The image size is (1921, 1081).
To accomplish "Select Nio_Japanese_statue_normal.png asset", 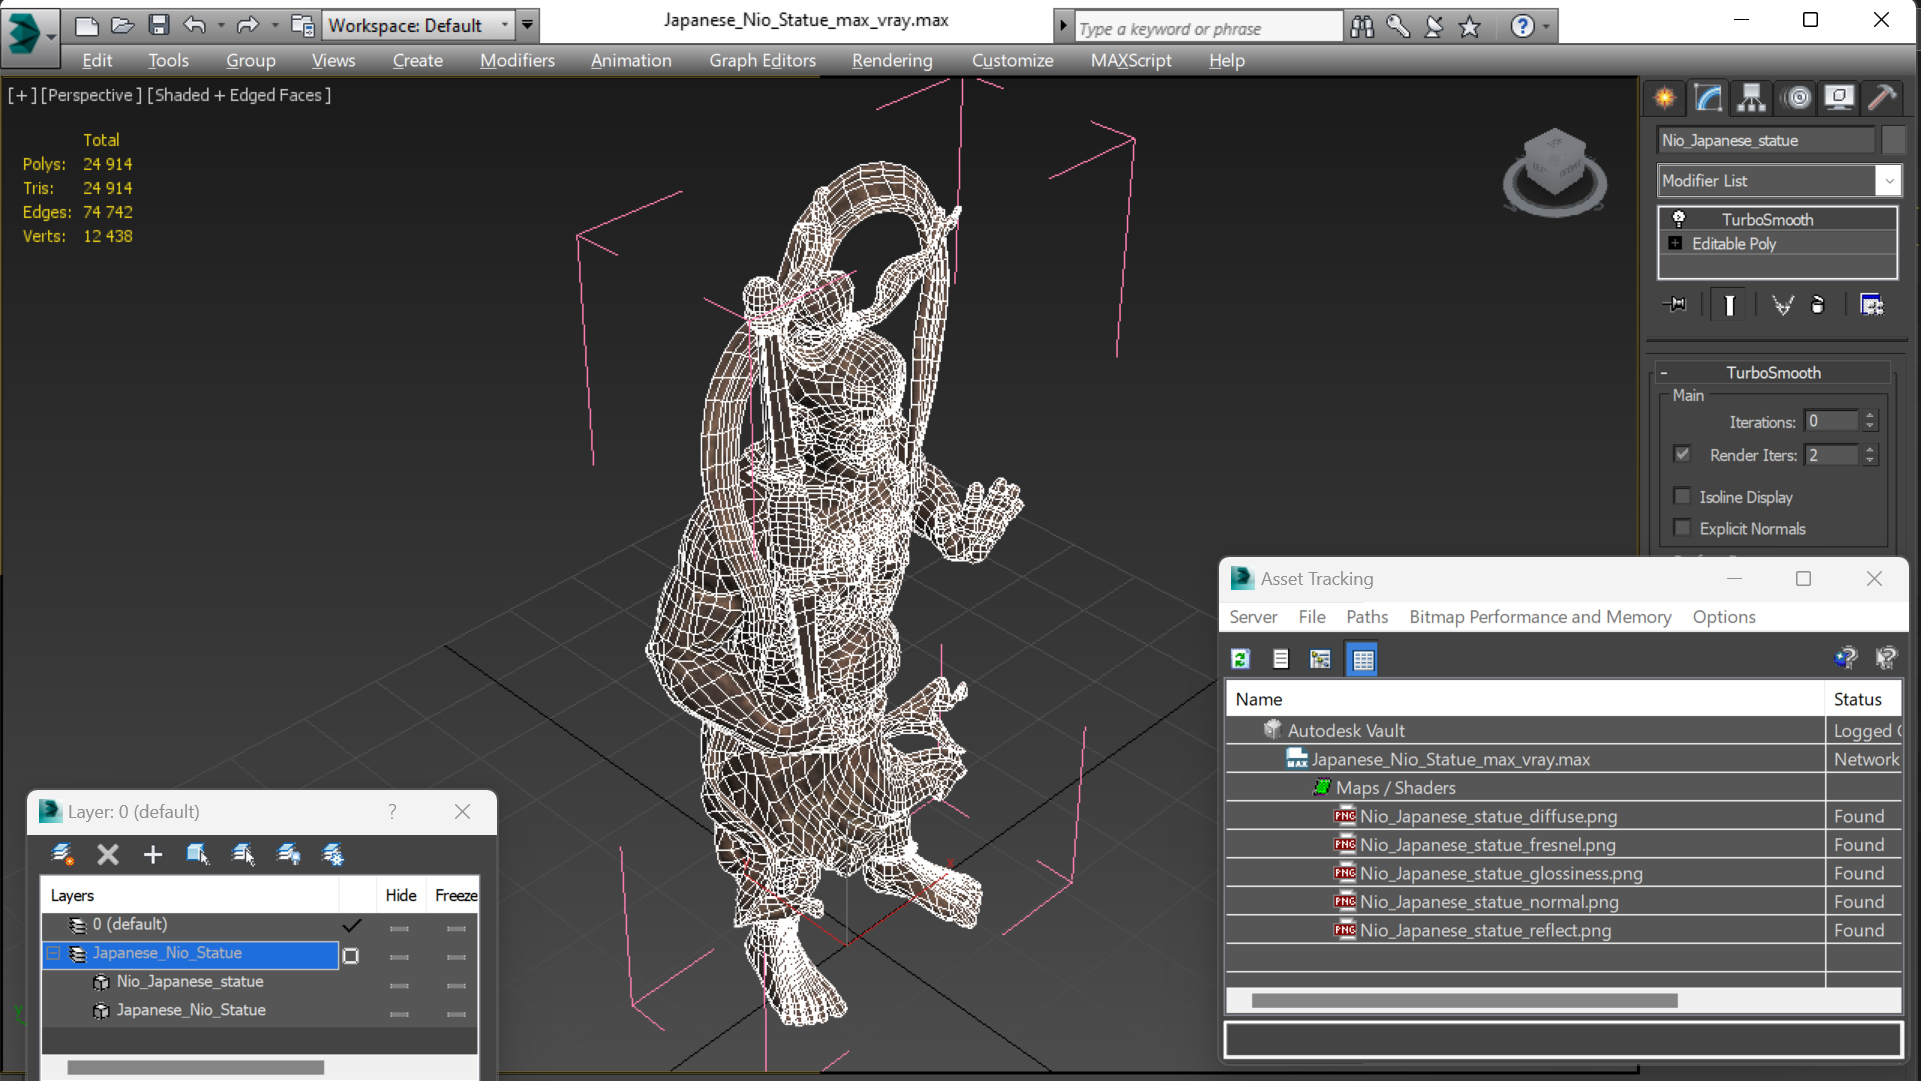I will click(x=1488, y=902).
